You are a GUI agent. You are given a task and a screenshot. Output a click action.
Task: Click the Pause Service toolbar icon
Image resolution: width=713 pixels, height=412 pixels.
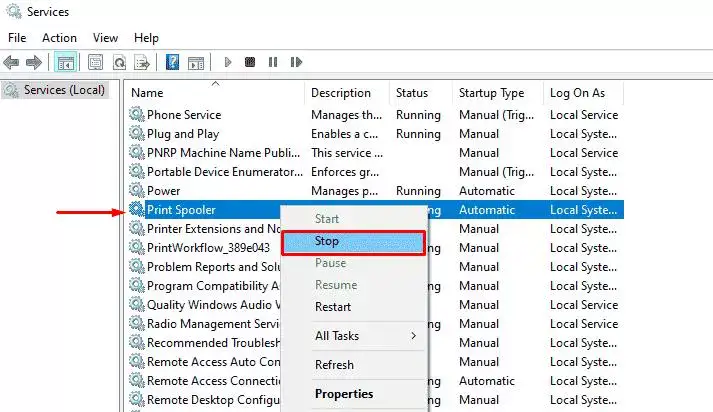(x=273, y=62)
